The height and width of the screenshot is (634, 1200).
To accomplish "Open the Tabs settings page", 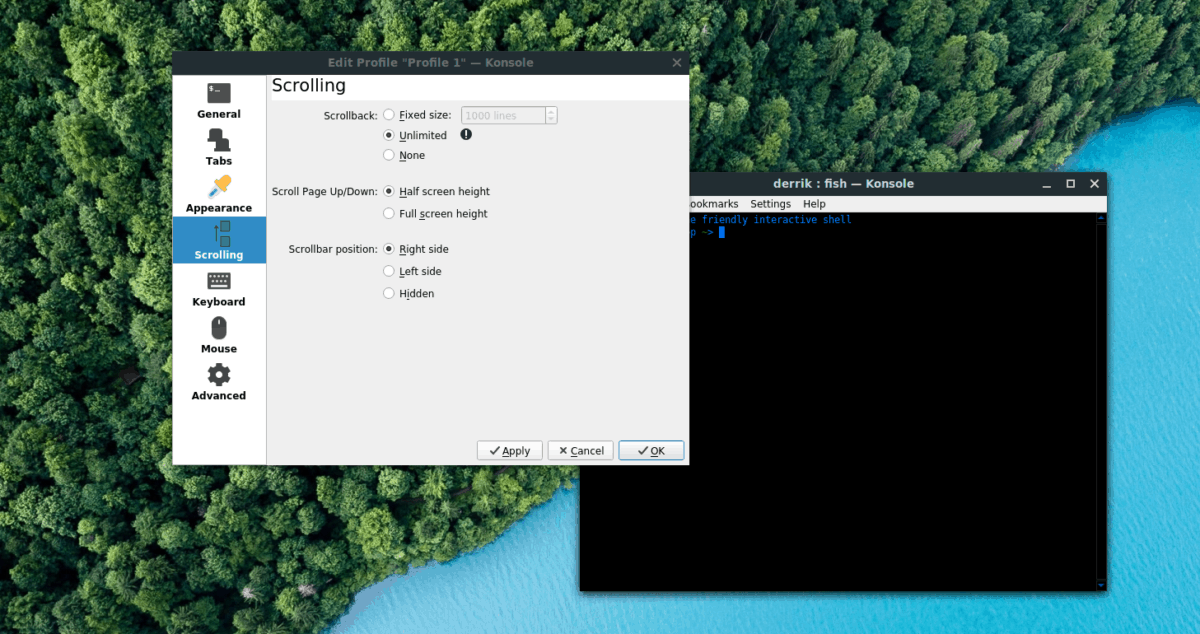I will [x=219, y=147].
